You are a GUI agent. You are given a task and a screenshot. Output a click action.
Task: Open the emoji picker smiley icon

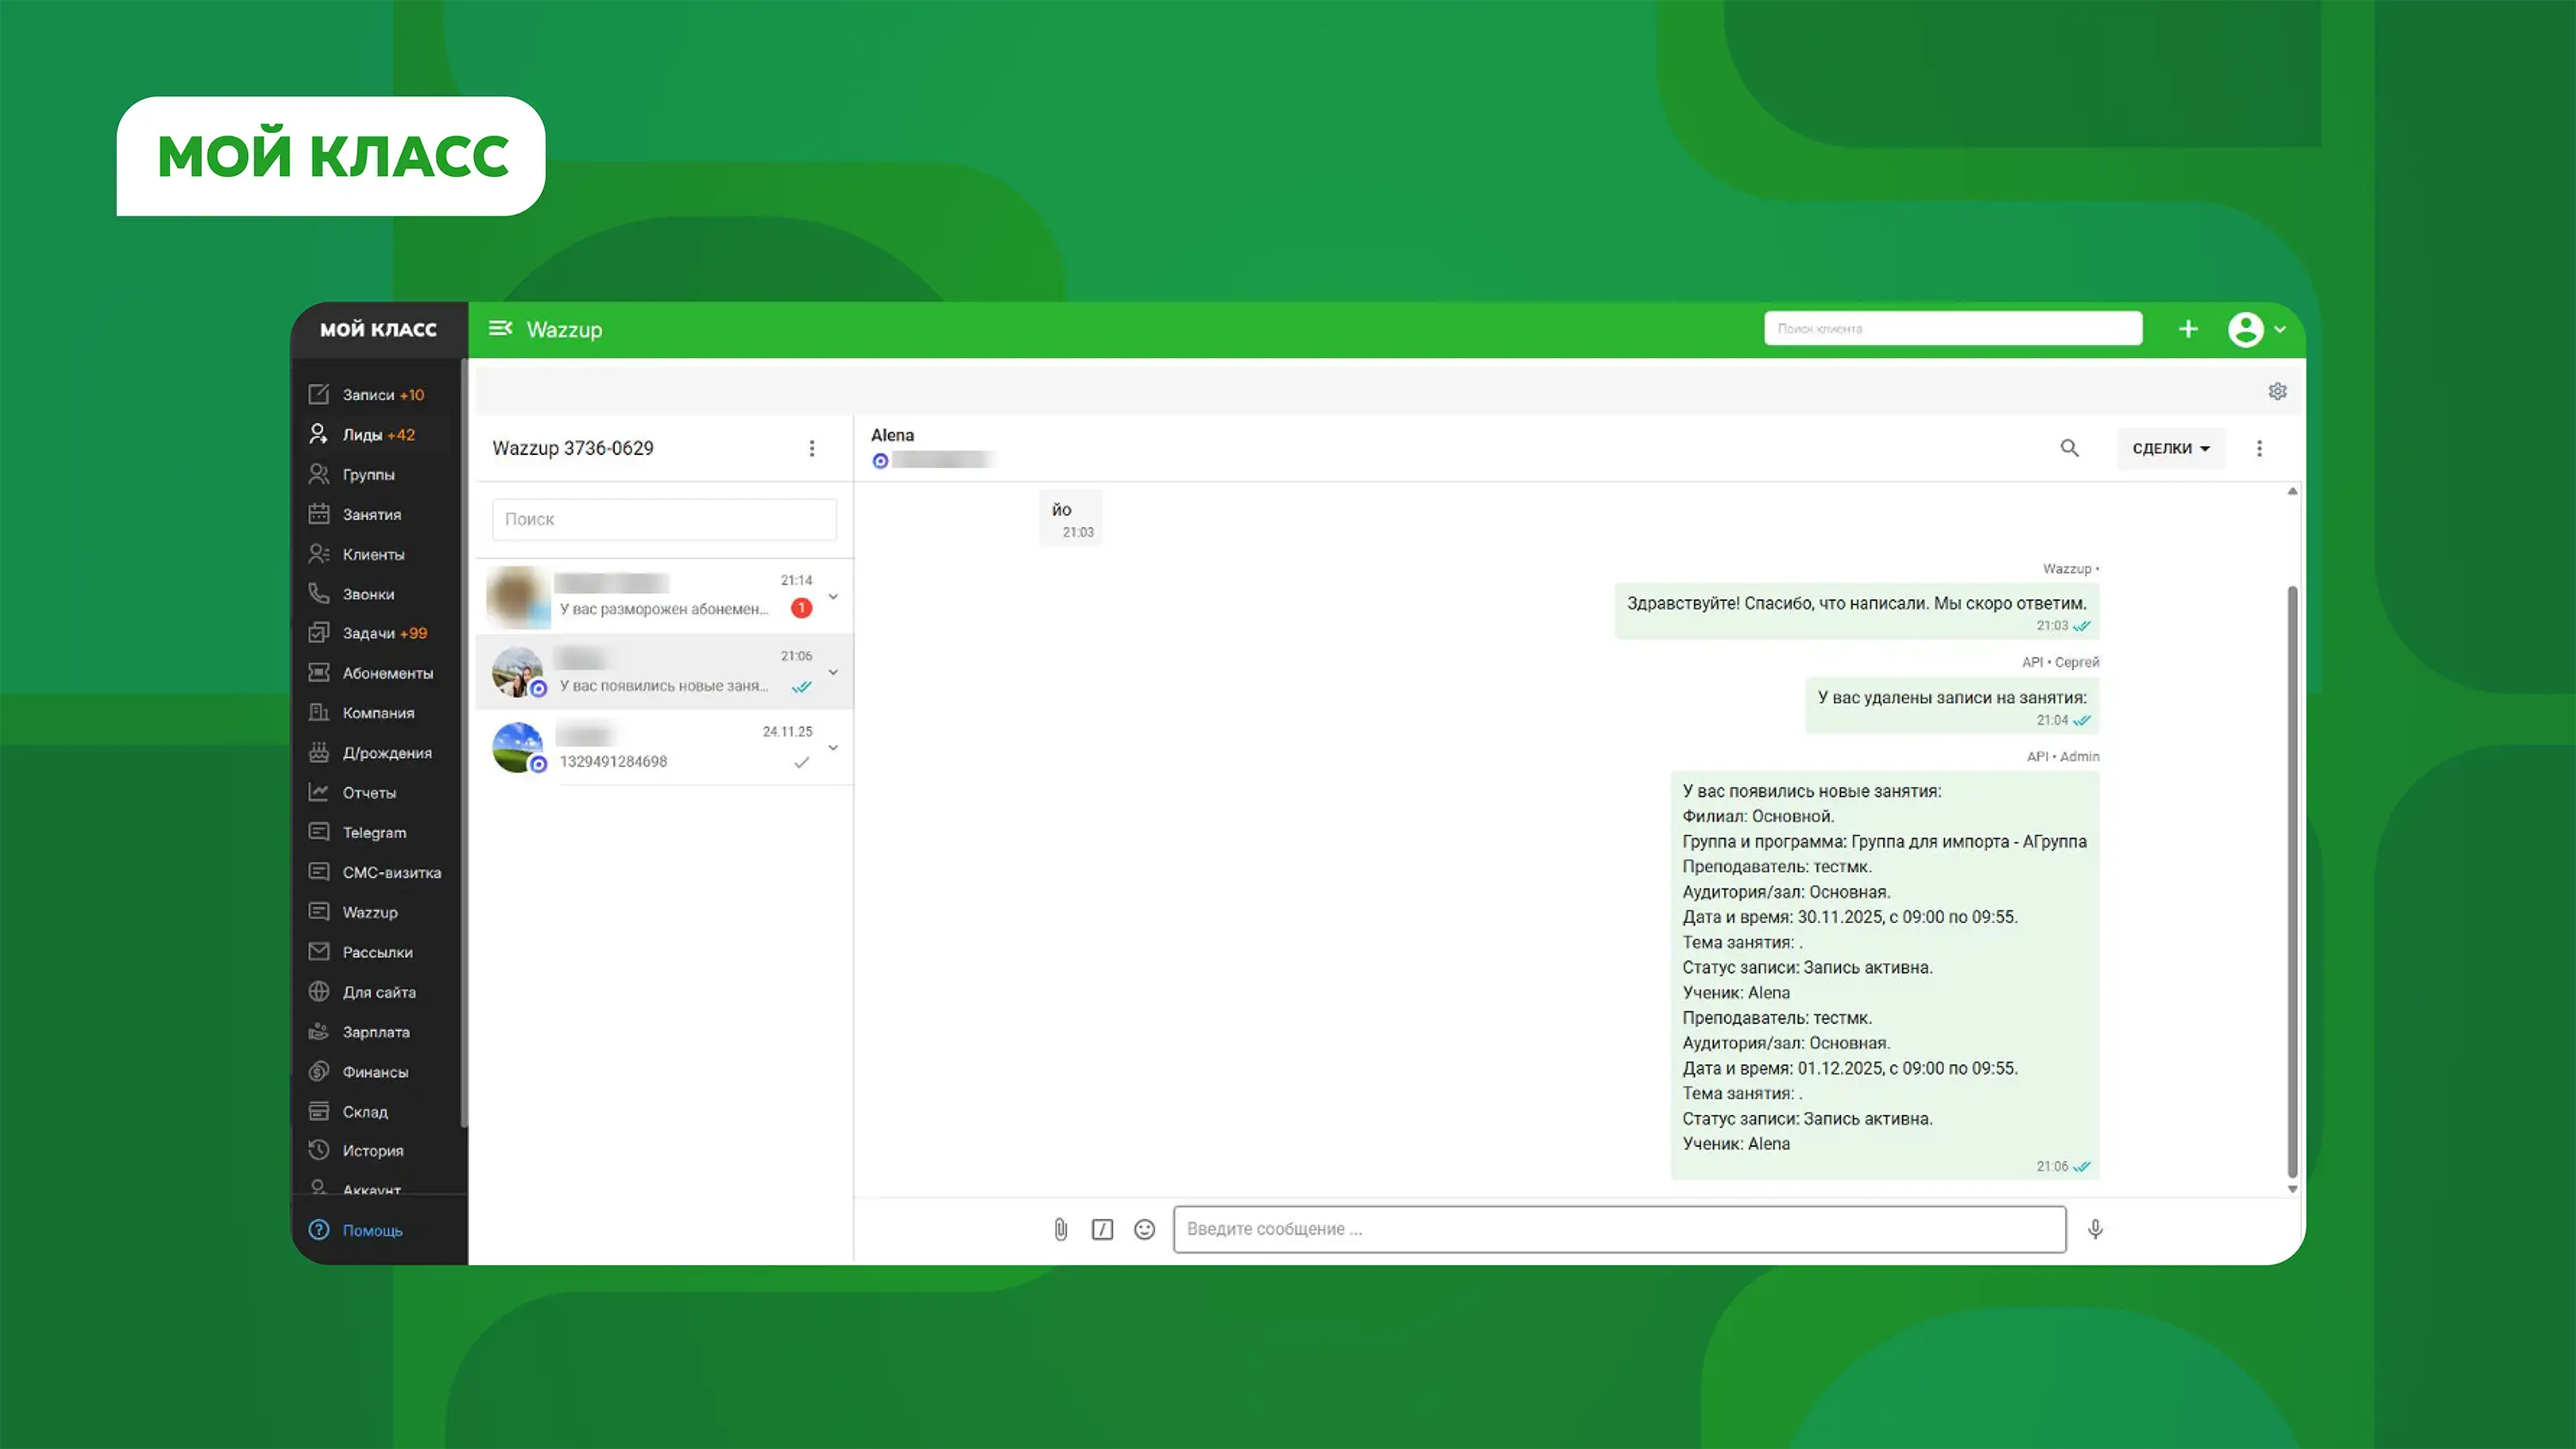pyautogui.click(x=1144, y=1229)
